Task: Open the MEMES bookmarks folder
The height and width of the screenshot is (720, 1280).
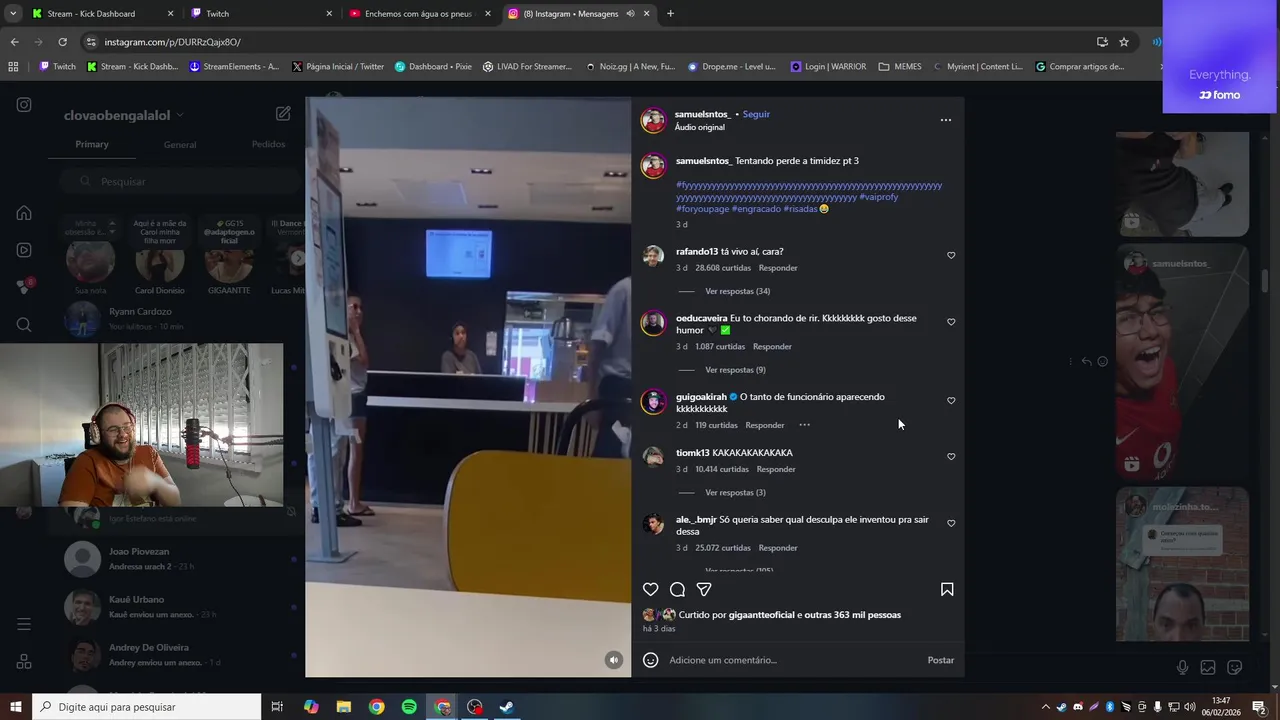Action: pyautogui.click(x=900, y=67)
